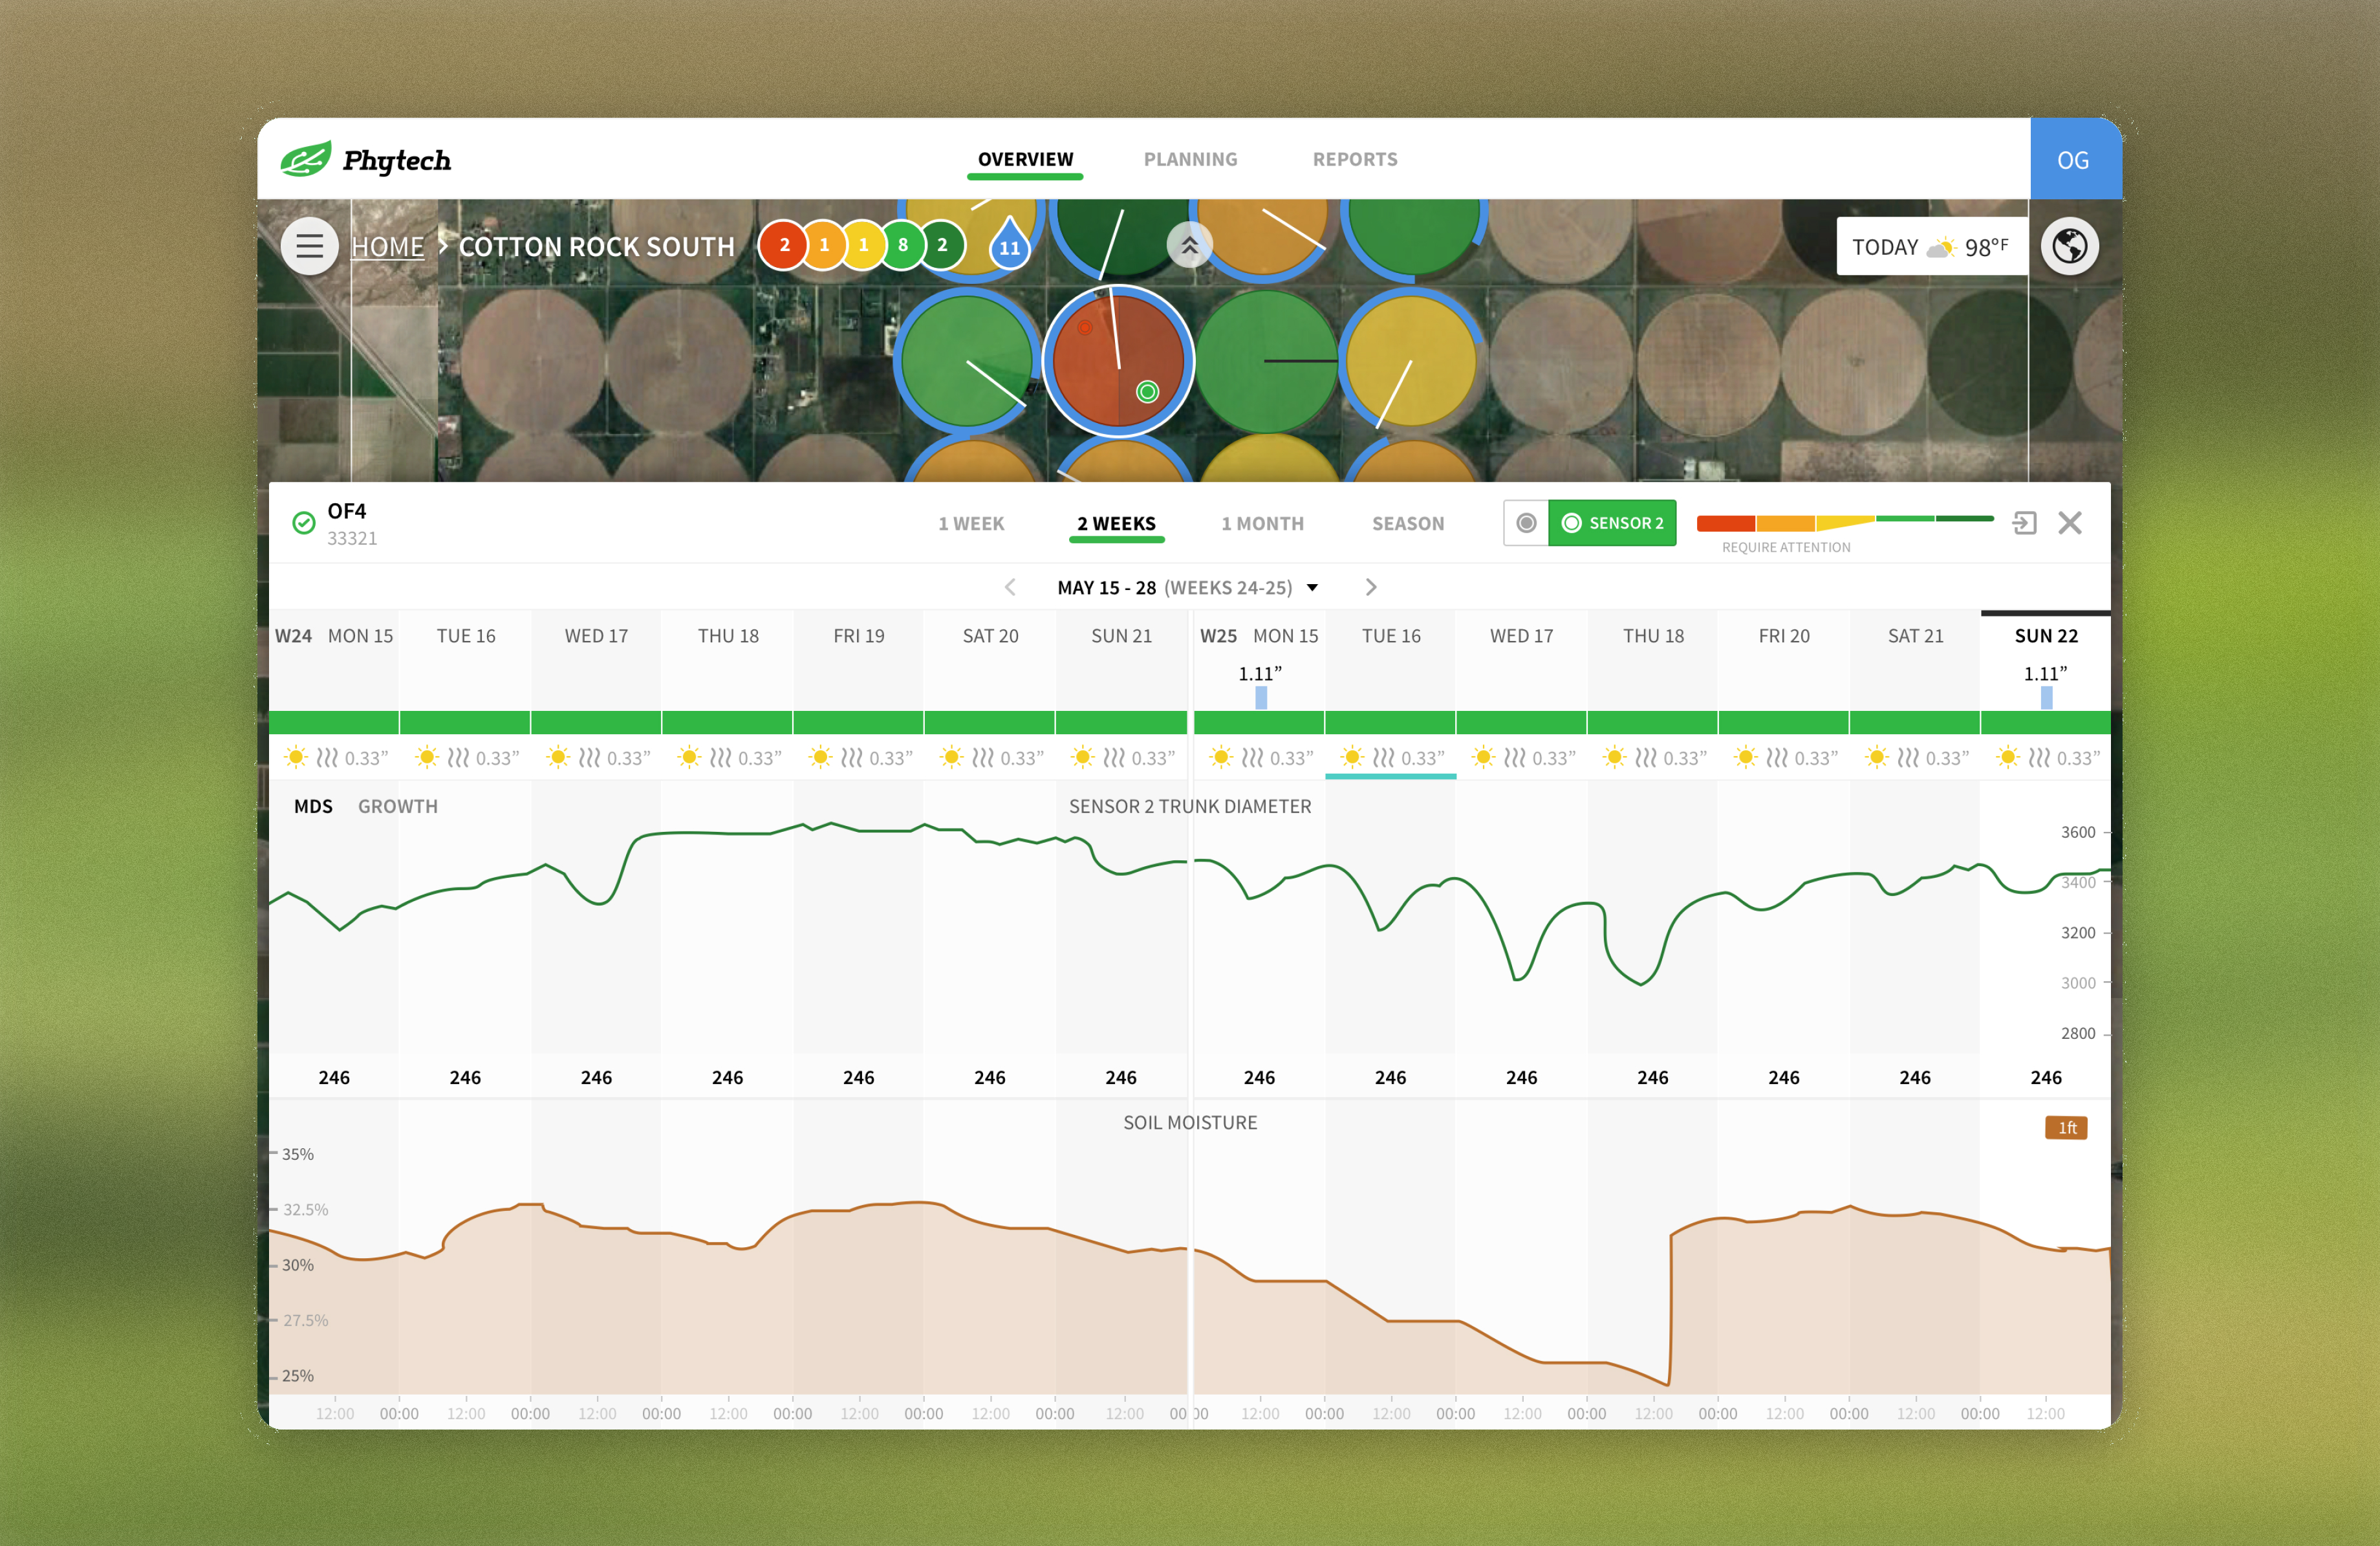Open the hamburger menu
This screenshot has width=2380, height=1546.
pyautogui.click(x=309, y=246)
